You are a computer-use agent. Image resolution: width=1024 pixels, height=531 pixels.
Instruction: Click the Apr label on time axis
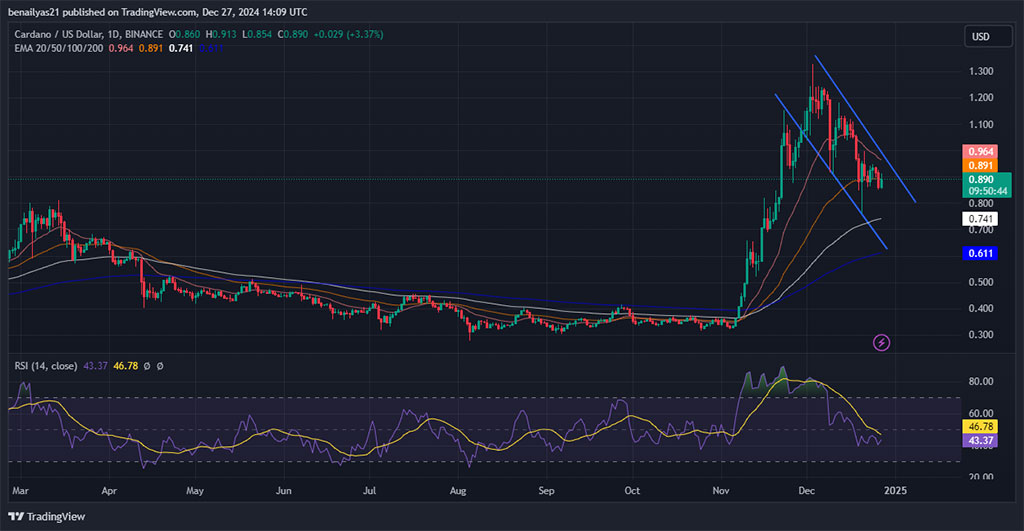pos(109,491)
